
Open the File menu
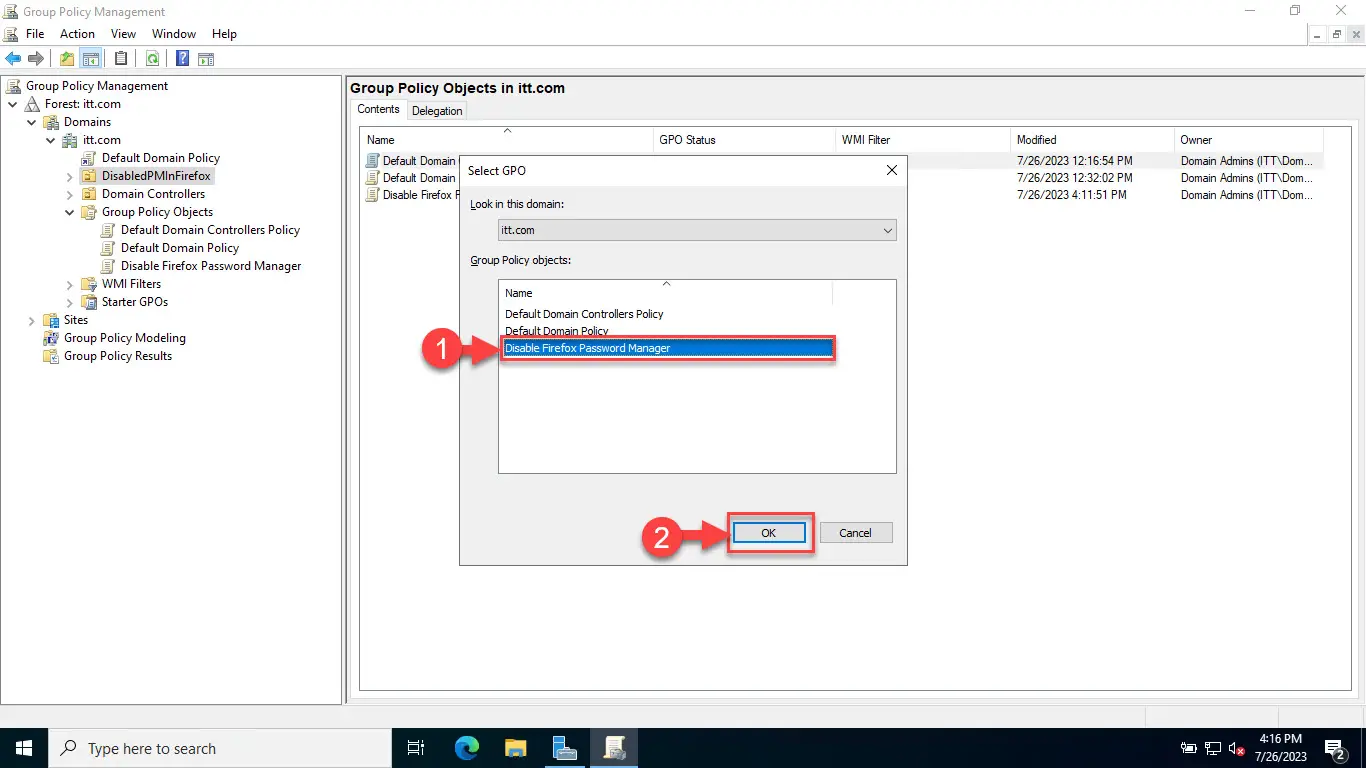[x=35, y=34]
